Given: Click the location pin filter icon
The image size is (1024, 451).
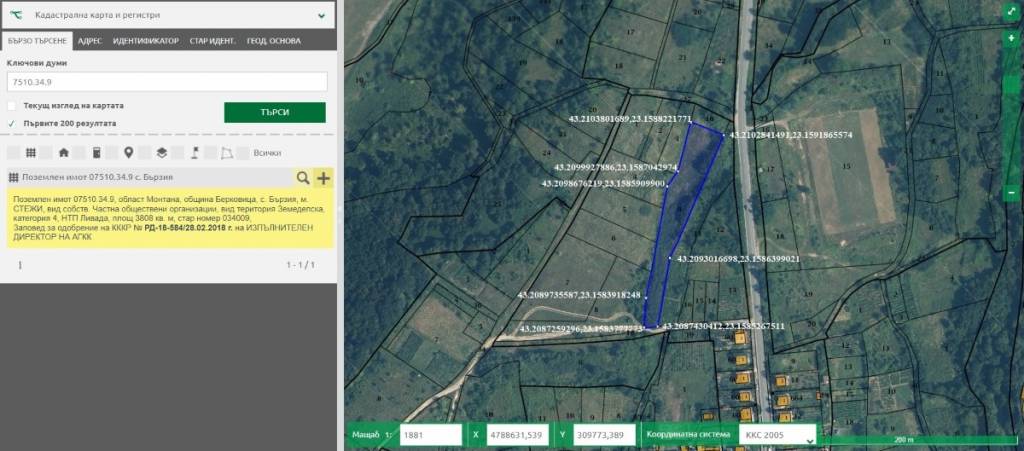Looking at the screenshot, I should tap(128, 153).
